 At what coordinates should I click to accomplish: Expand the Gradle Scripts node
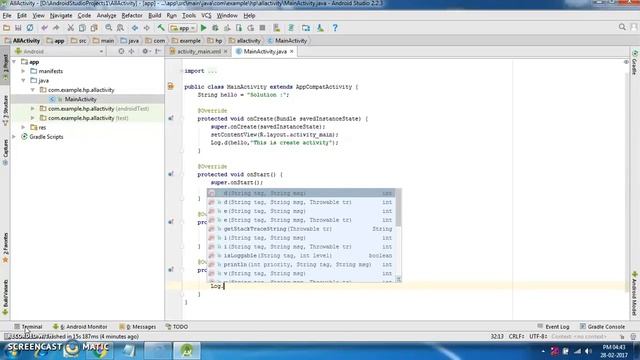pos(15,137)
